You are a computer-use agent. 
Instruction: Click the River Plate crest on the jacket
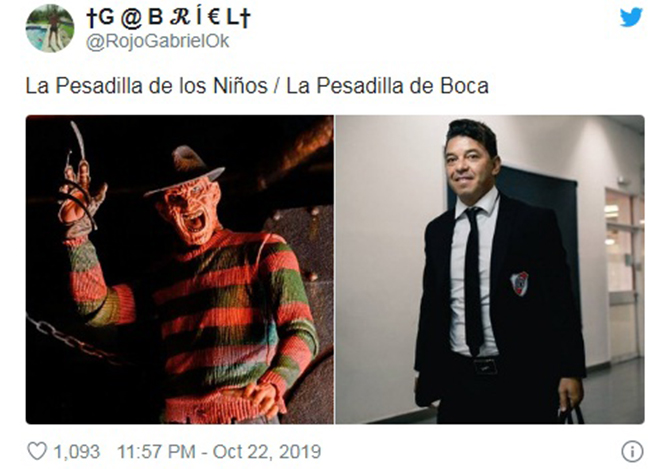(x=519, y=283)
